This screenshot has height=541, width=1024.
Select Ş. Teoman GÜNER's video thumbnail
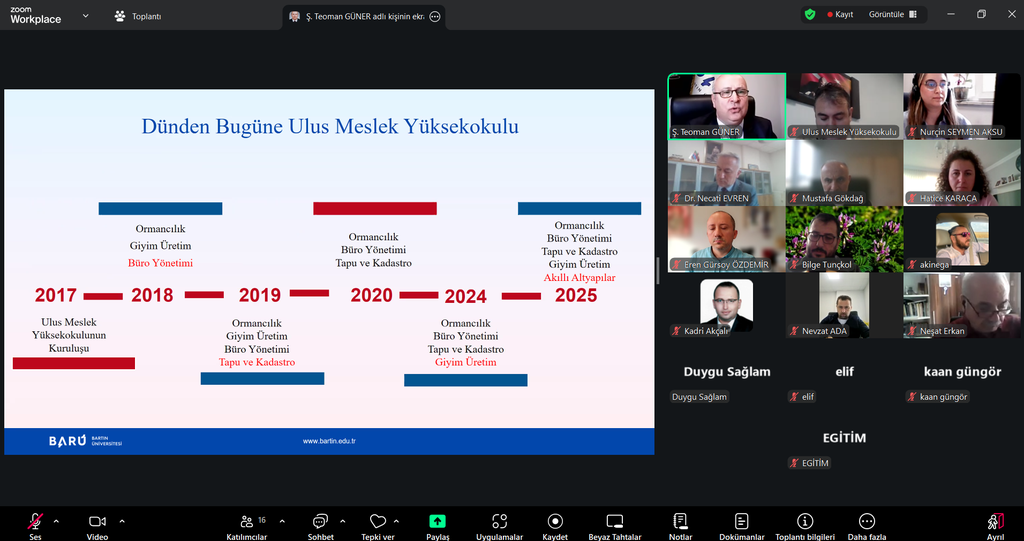point(726,105)
